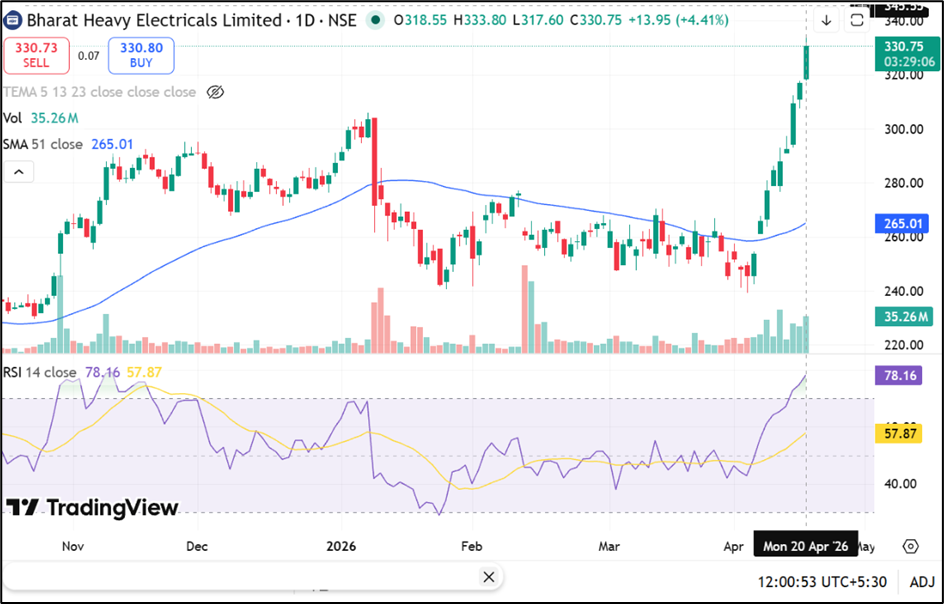The width and height of the screenshot is (944, 604).
Task: Collapse the indicator legend chevron
Action: coord(18,172)
